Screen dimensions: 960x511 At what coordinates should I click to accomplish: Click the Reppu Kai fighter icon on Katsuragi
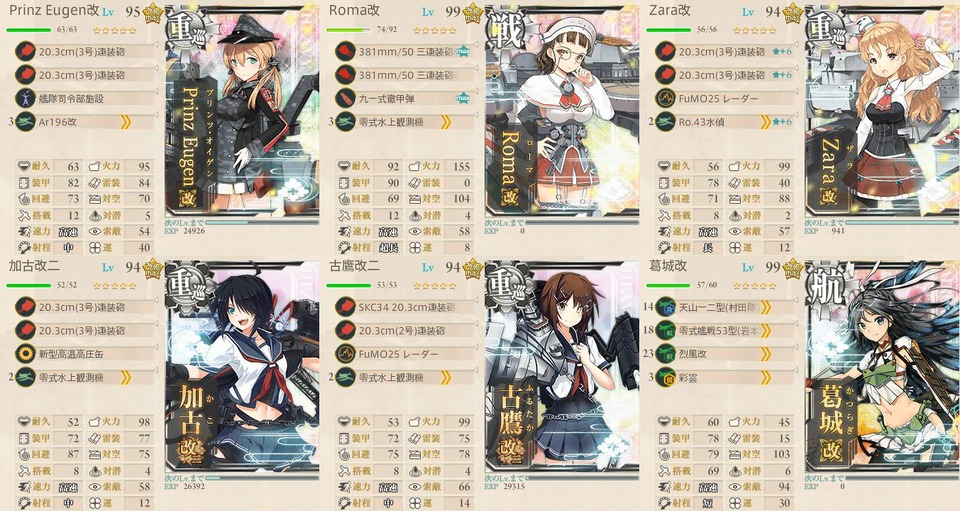[666, 354]
